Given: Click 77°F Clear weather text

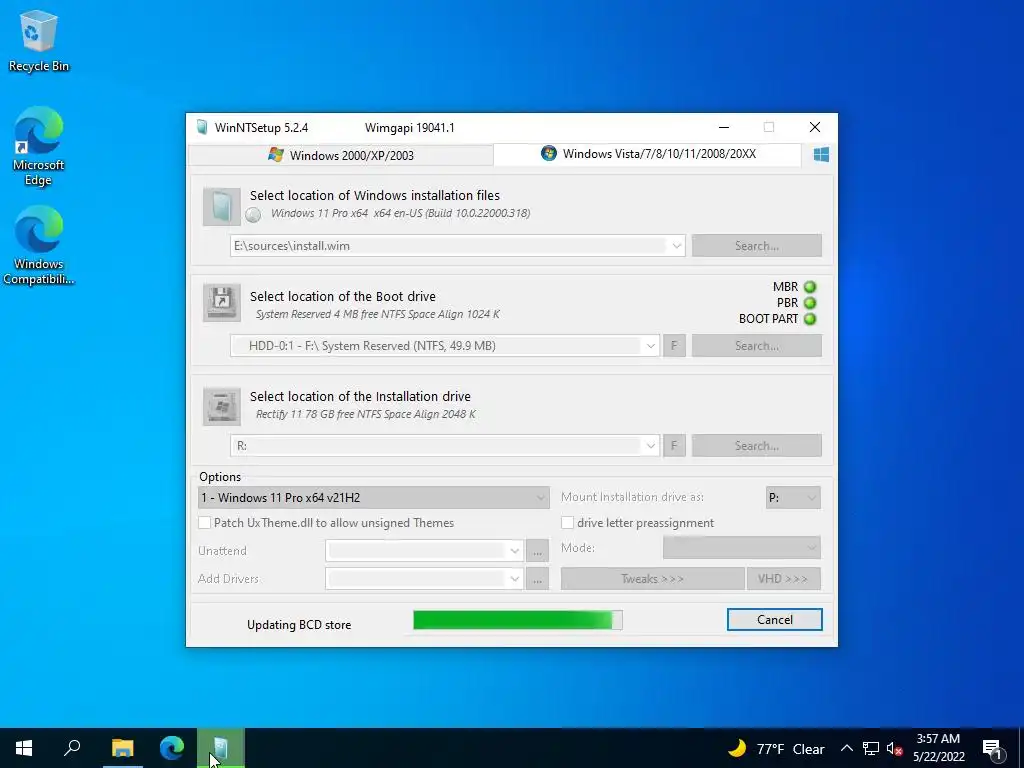Looking at the screenshot, I should [790, 749].
